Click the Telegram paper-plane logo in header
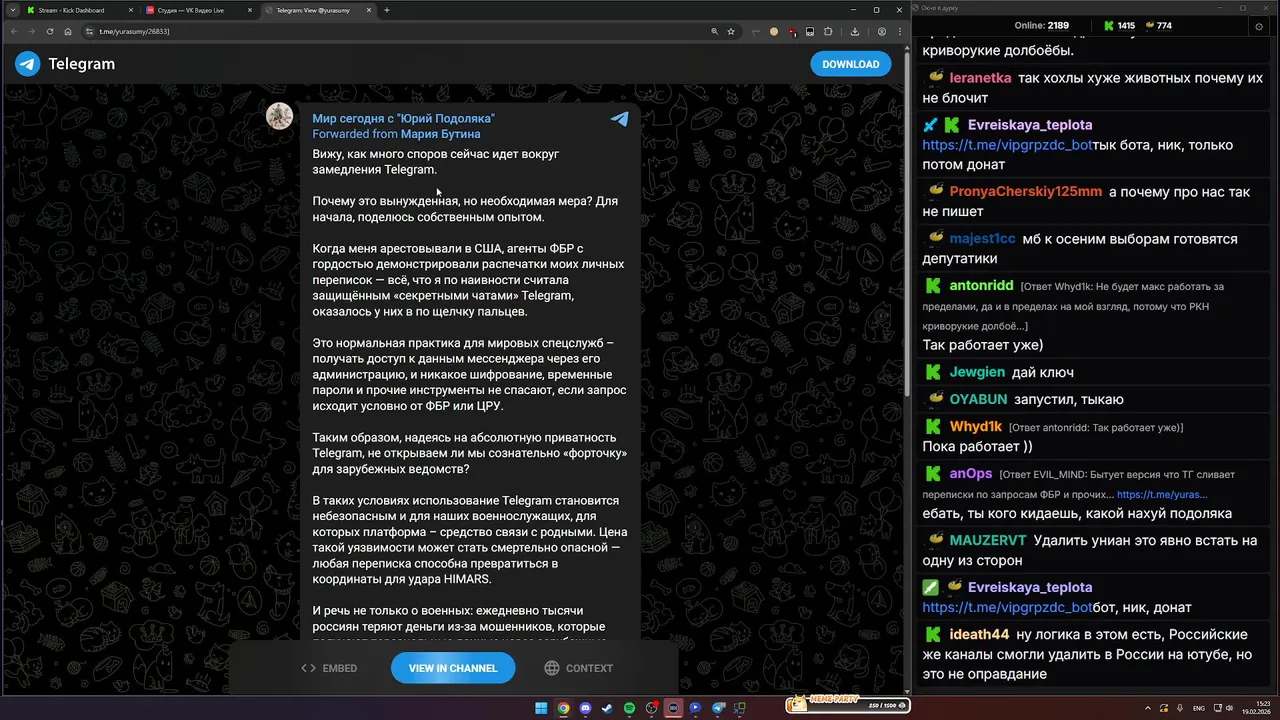 pos(27,64)
